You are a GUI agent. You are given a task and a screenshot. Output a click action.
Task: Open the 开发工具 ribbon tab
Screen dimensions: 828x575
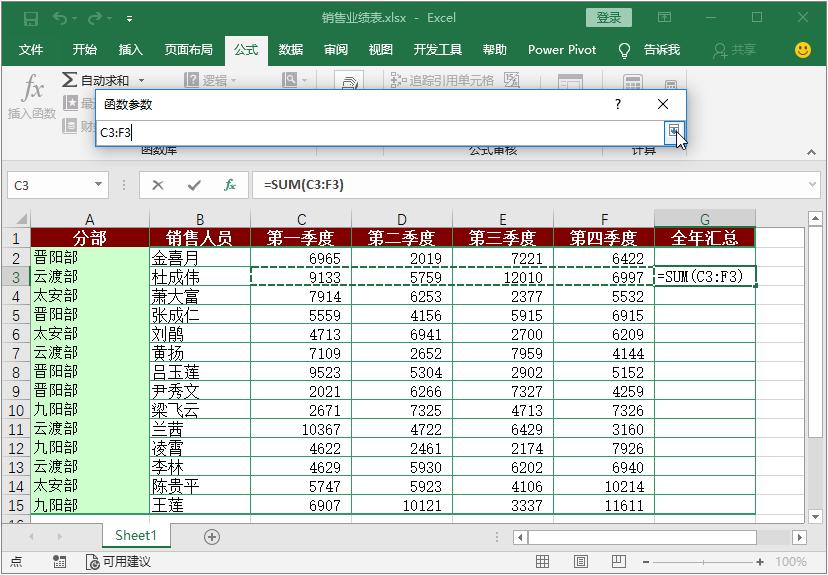click(x=438, y=50)
